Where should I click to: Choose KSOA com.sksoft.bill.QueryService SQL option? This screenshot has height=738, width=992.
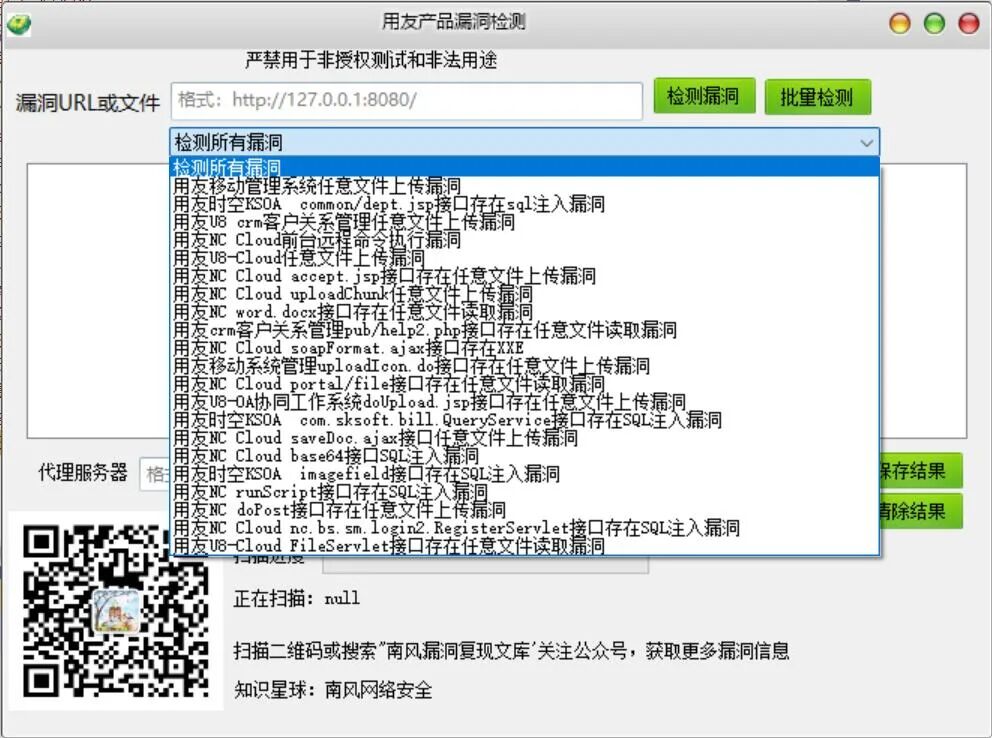(x=524, y=419)
